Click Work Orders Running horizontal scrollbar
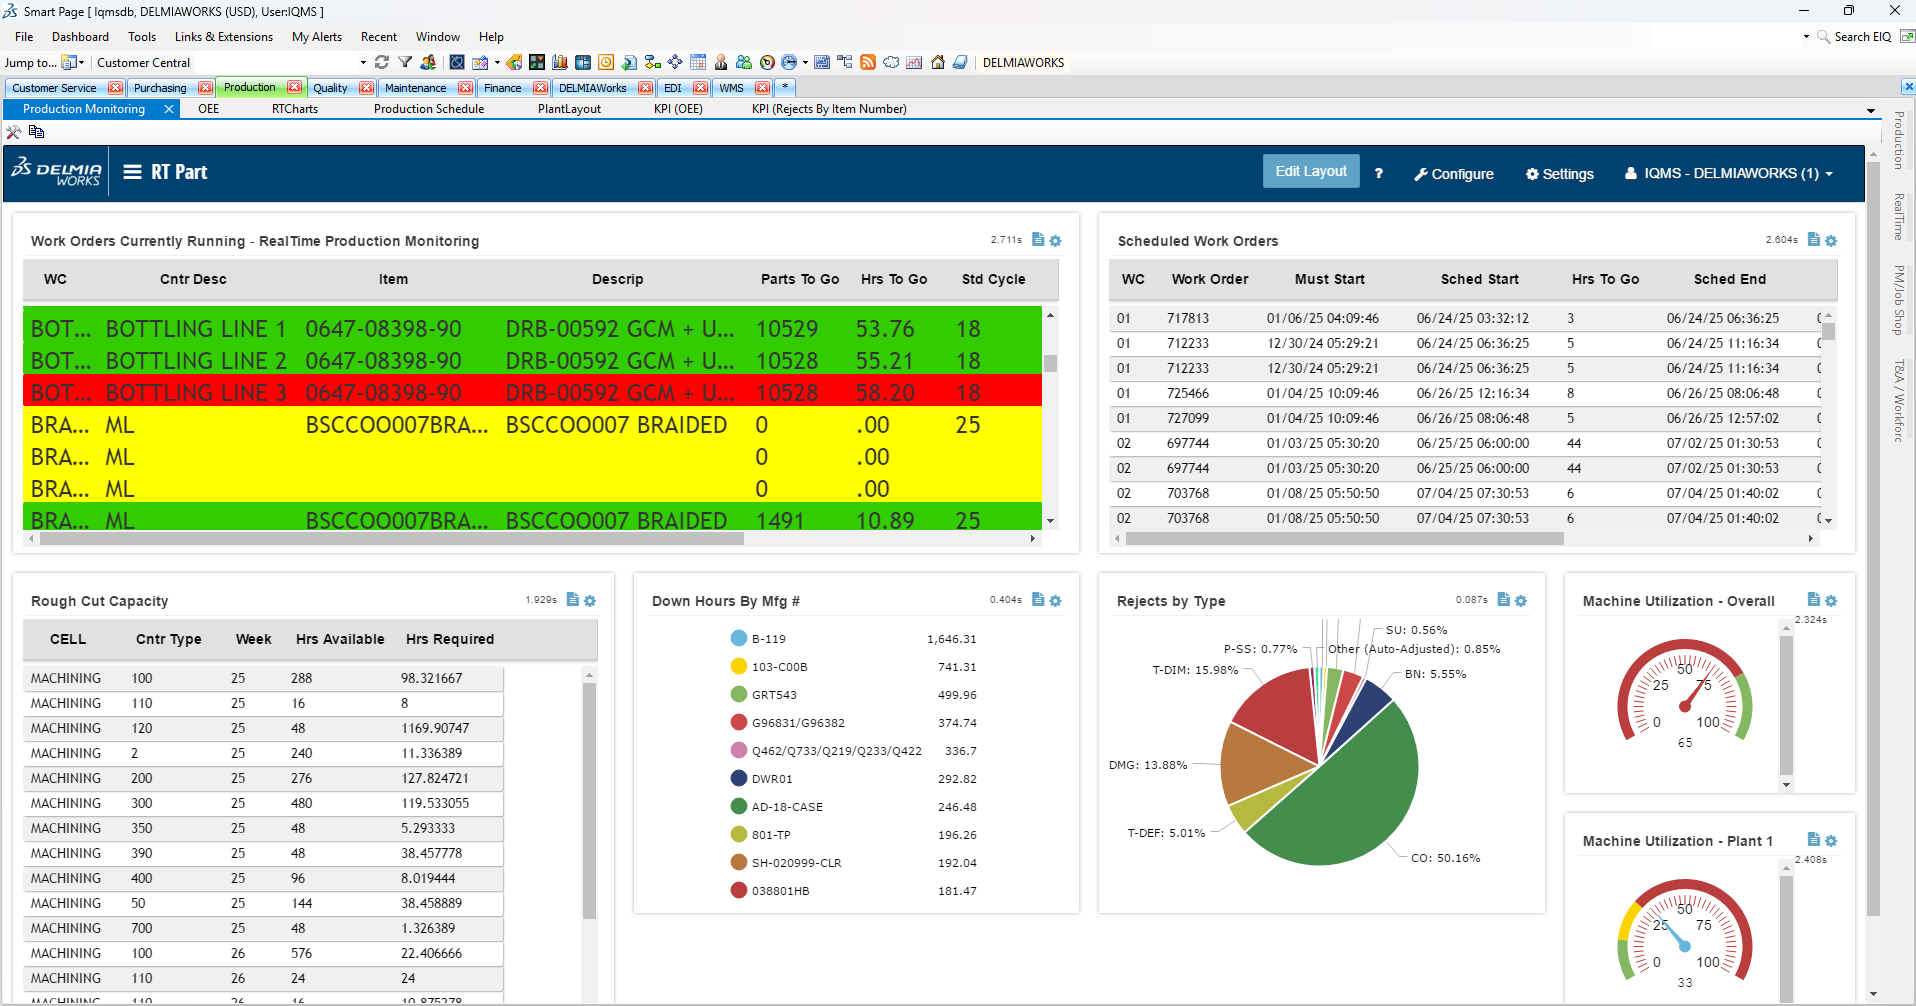 point(391,538)
